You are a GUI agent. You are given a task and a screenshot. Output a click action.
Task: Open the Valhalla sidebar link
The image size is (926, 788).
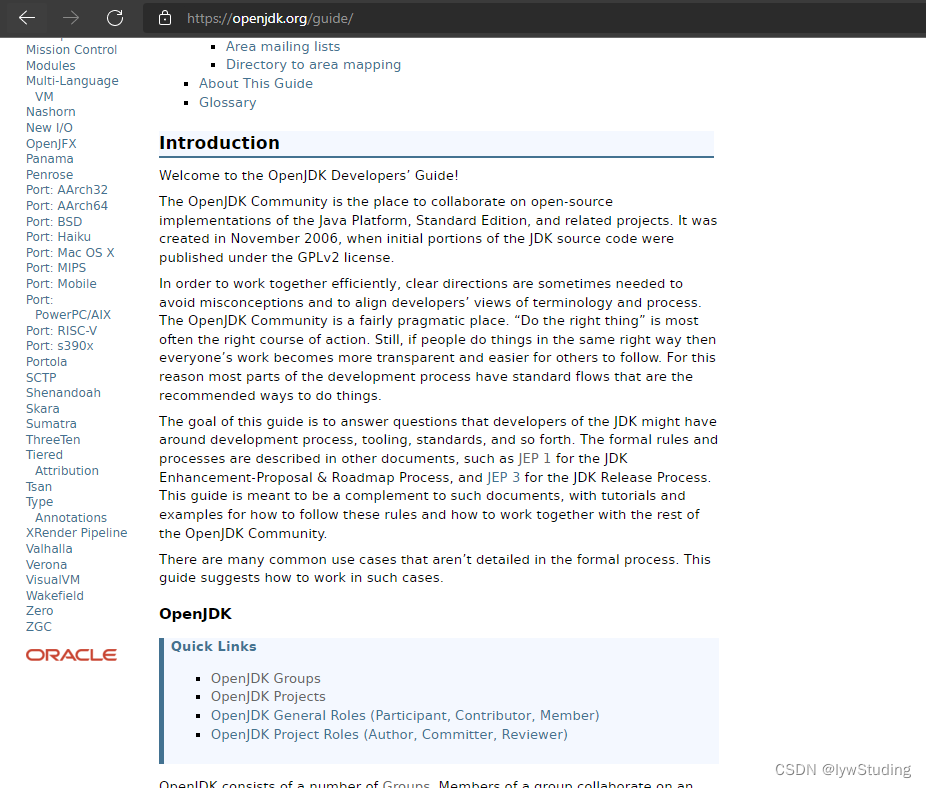coord(49,549)
